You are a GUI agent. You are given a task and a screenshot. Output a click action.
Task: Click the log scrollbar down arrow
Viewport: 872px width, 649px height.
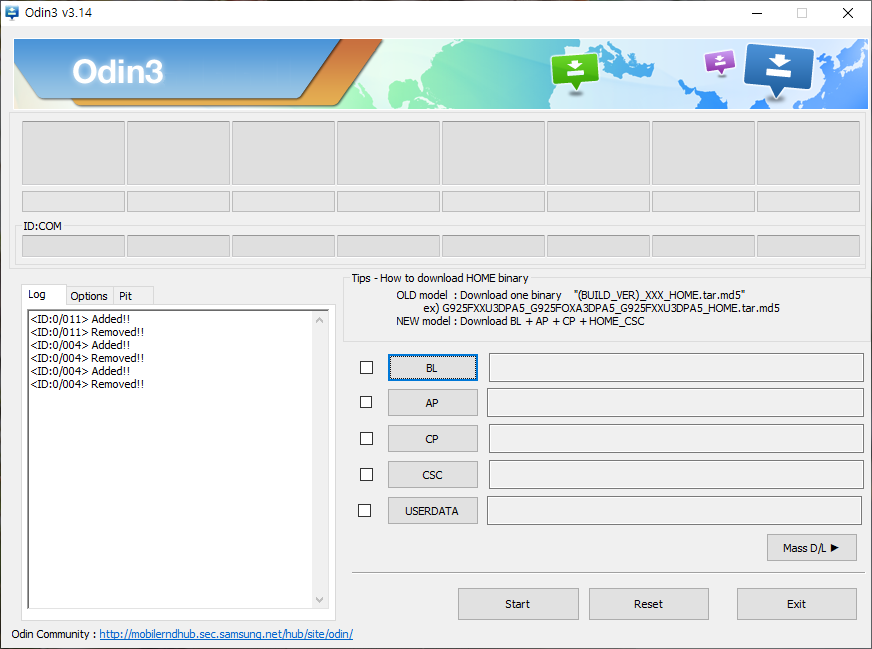(319, 600)
